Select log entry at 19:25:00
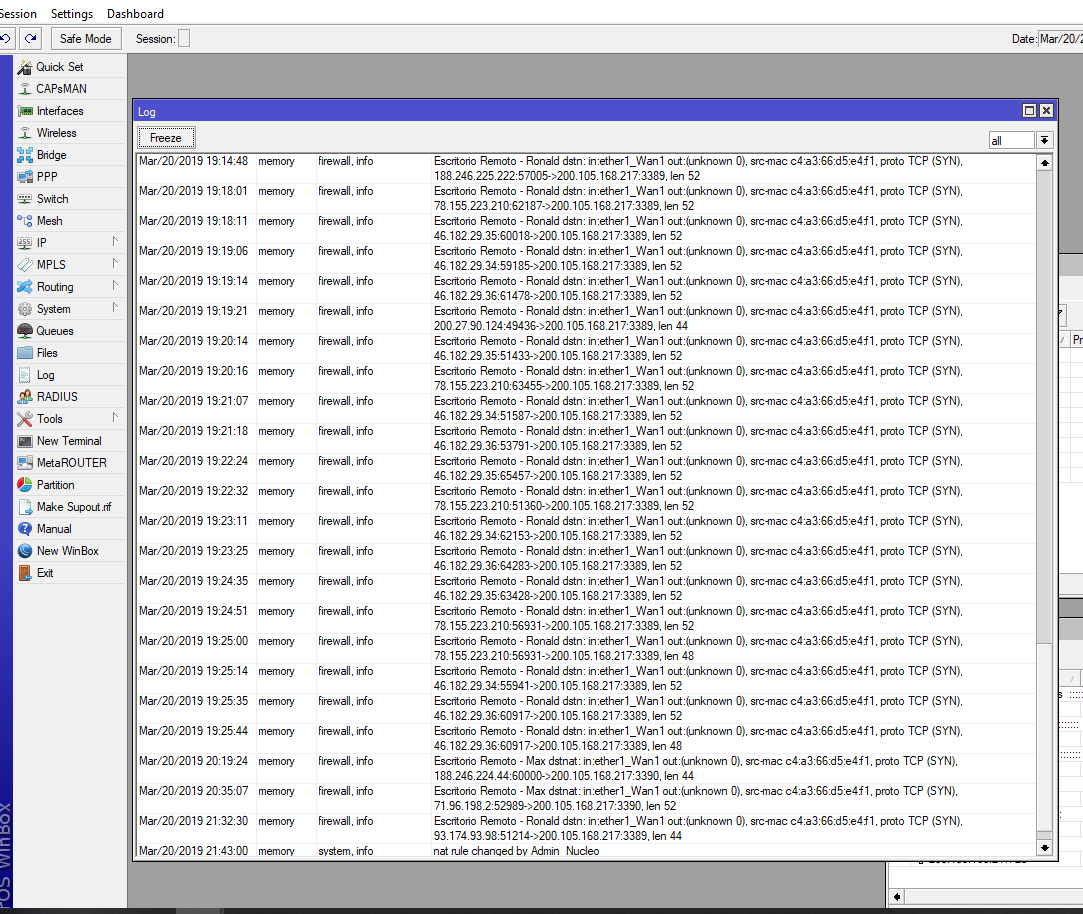The image size is (1083, 914). (586, 648)
